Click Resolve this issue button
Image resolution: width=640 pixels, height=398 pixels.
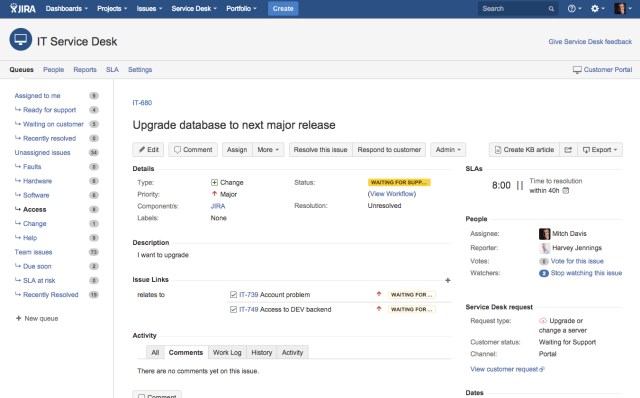(x=320, y=150)
